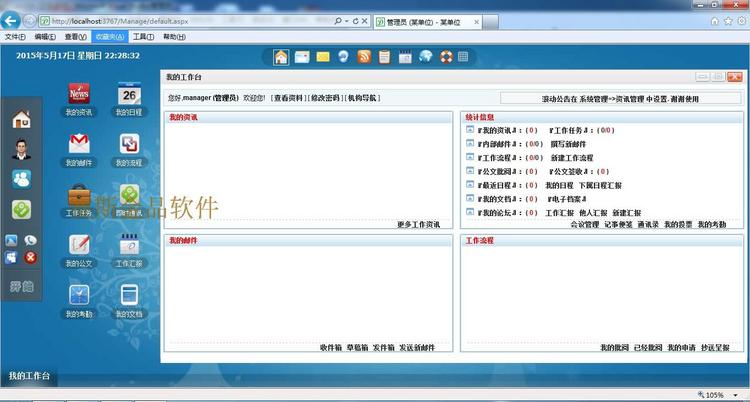Screen dimensions: 750x402
Task: Click the 收件箱 inbox link
Action: (331, 348)
